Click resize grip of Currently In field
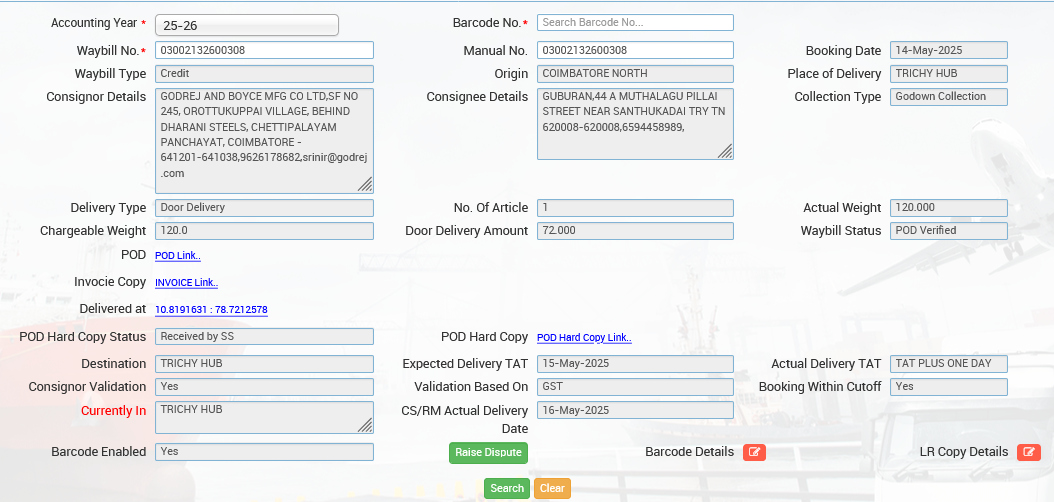This screenshot has height=502, width=1054. coord(365,425)
